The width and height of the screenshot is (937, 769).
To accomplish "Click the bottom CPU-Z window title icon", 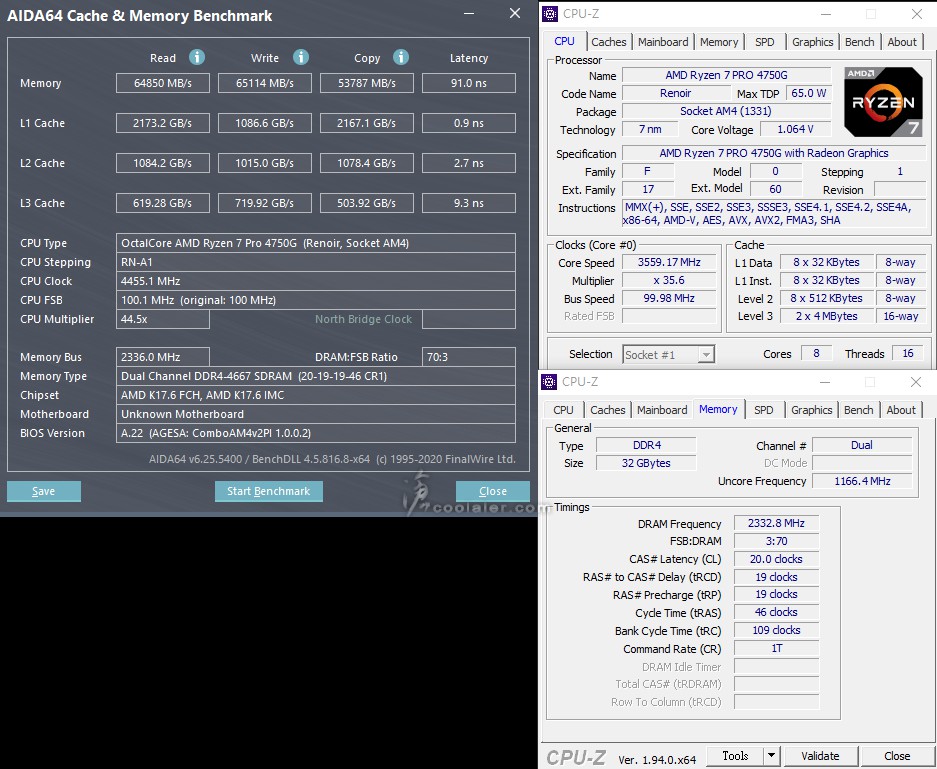I will tap(549, 382).
